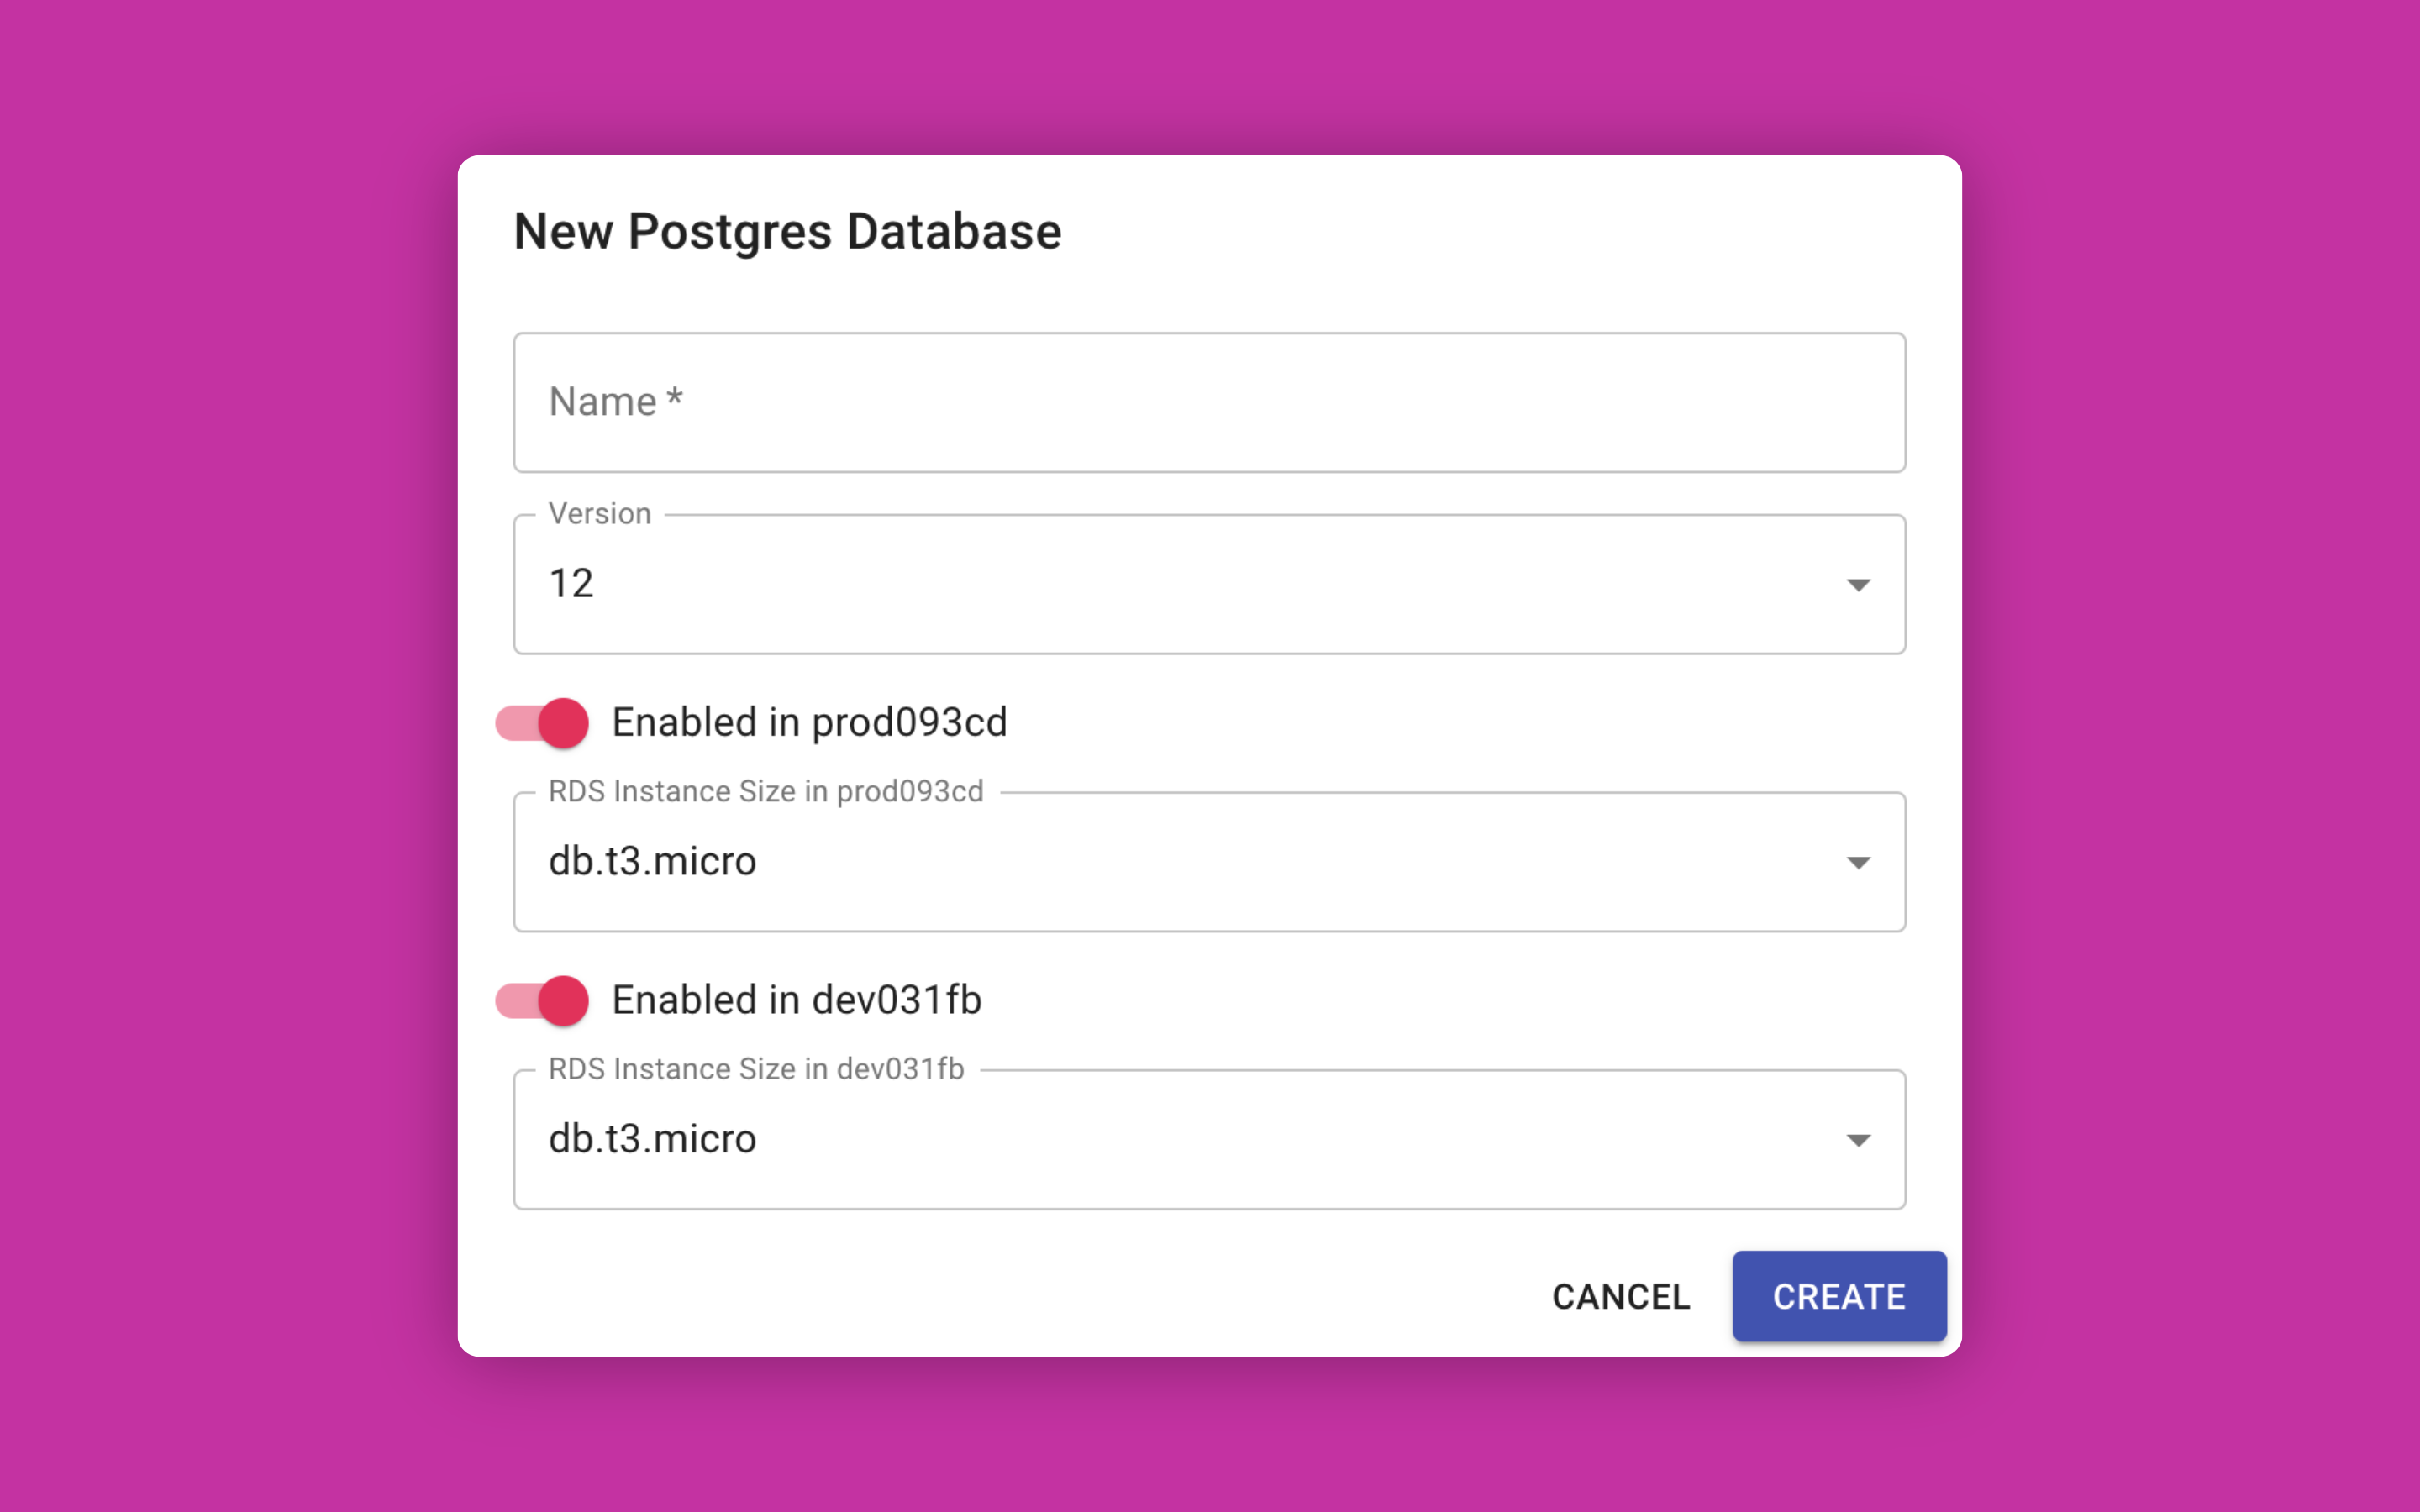Click the 'Version' field label
Viewport: 2420px width, 1512px height.
coord(599,514)
